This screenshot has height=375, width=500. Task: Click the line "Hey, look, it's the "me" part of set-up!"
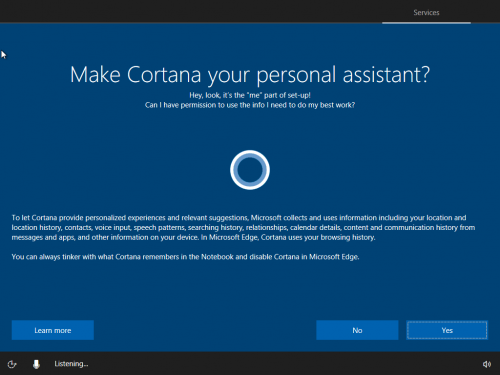(250, 95)
